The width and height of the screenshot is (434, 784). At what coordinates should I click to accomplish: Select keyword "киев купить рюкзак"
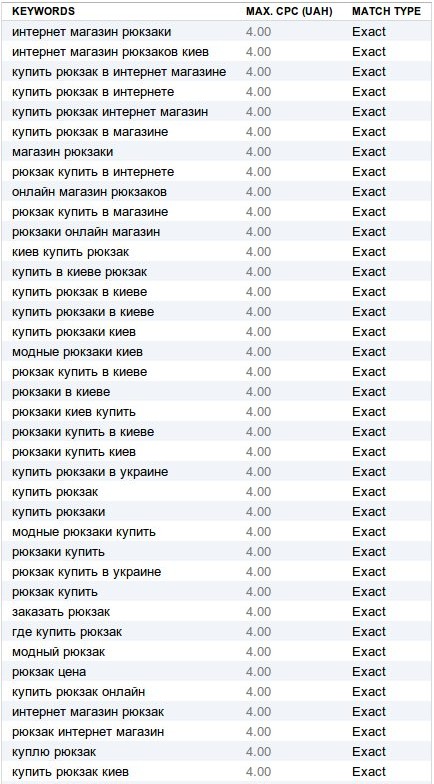(70, 252)
